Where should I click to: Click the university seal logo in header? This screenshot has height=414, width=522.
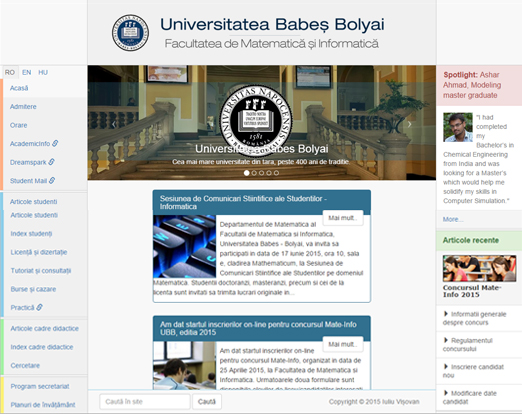pos(130,33)
